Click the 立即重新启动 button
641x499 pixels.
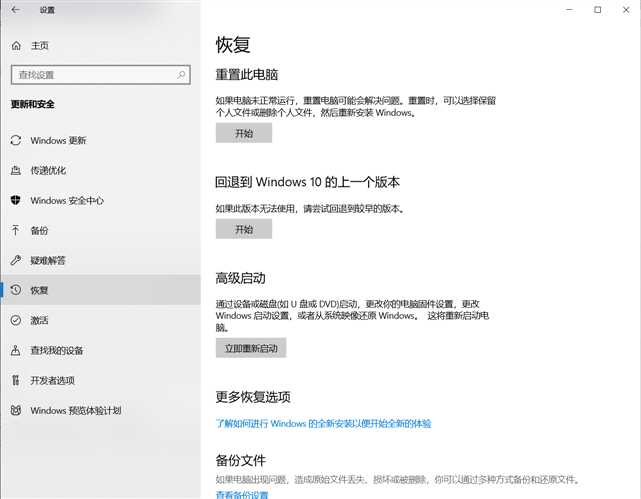(251, 348)
